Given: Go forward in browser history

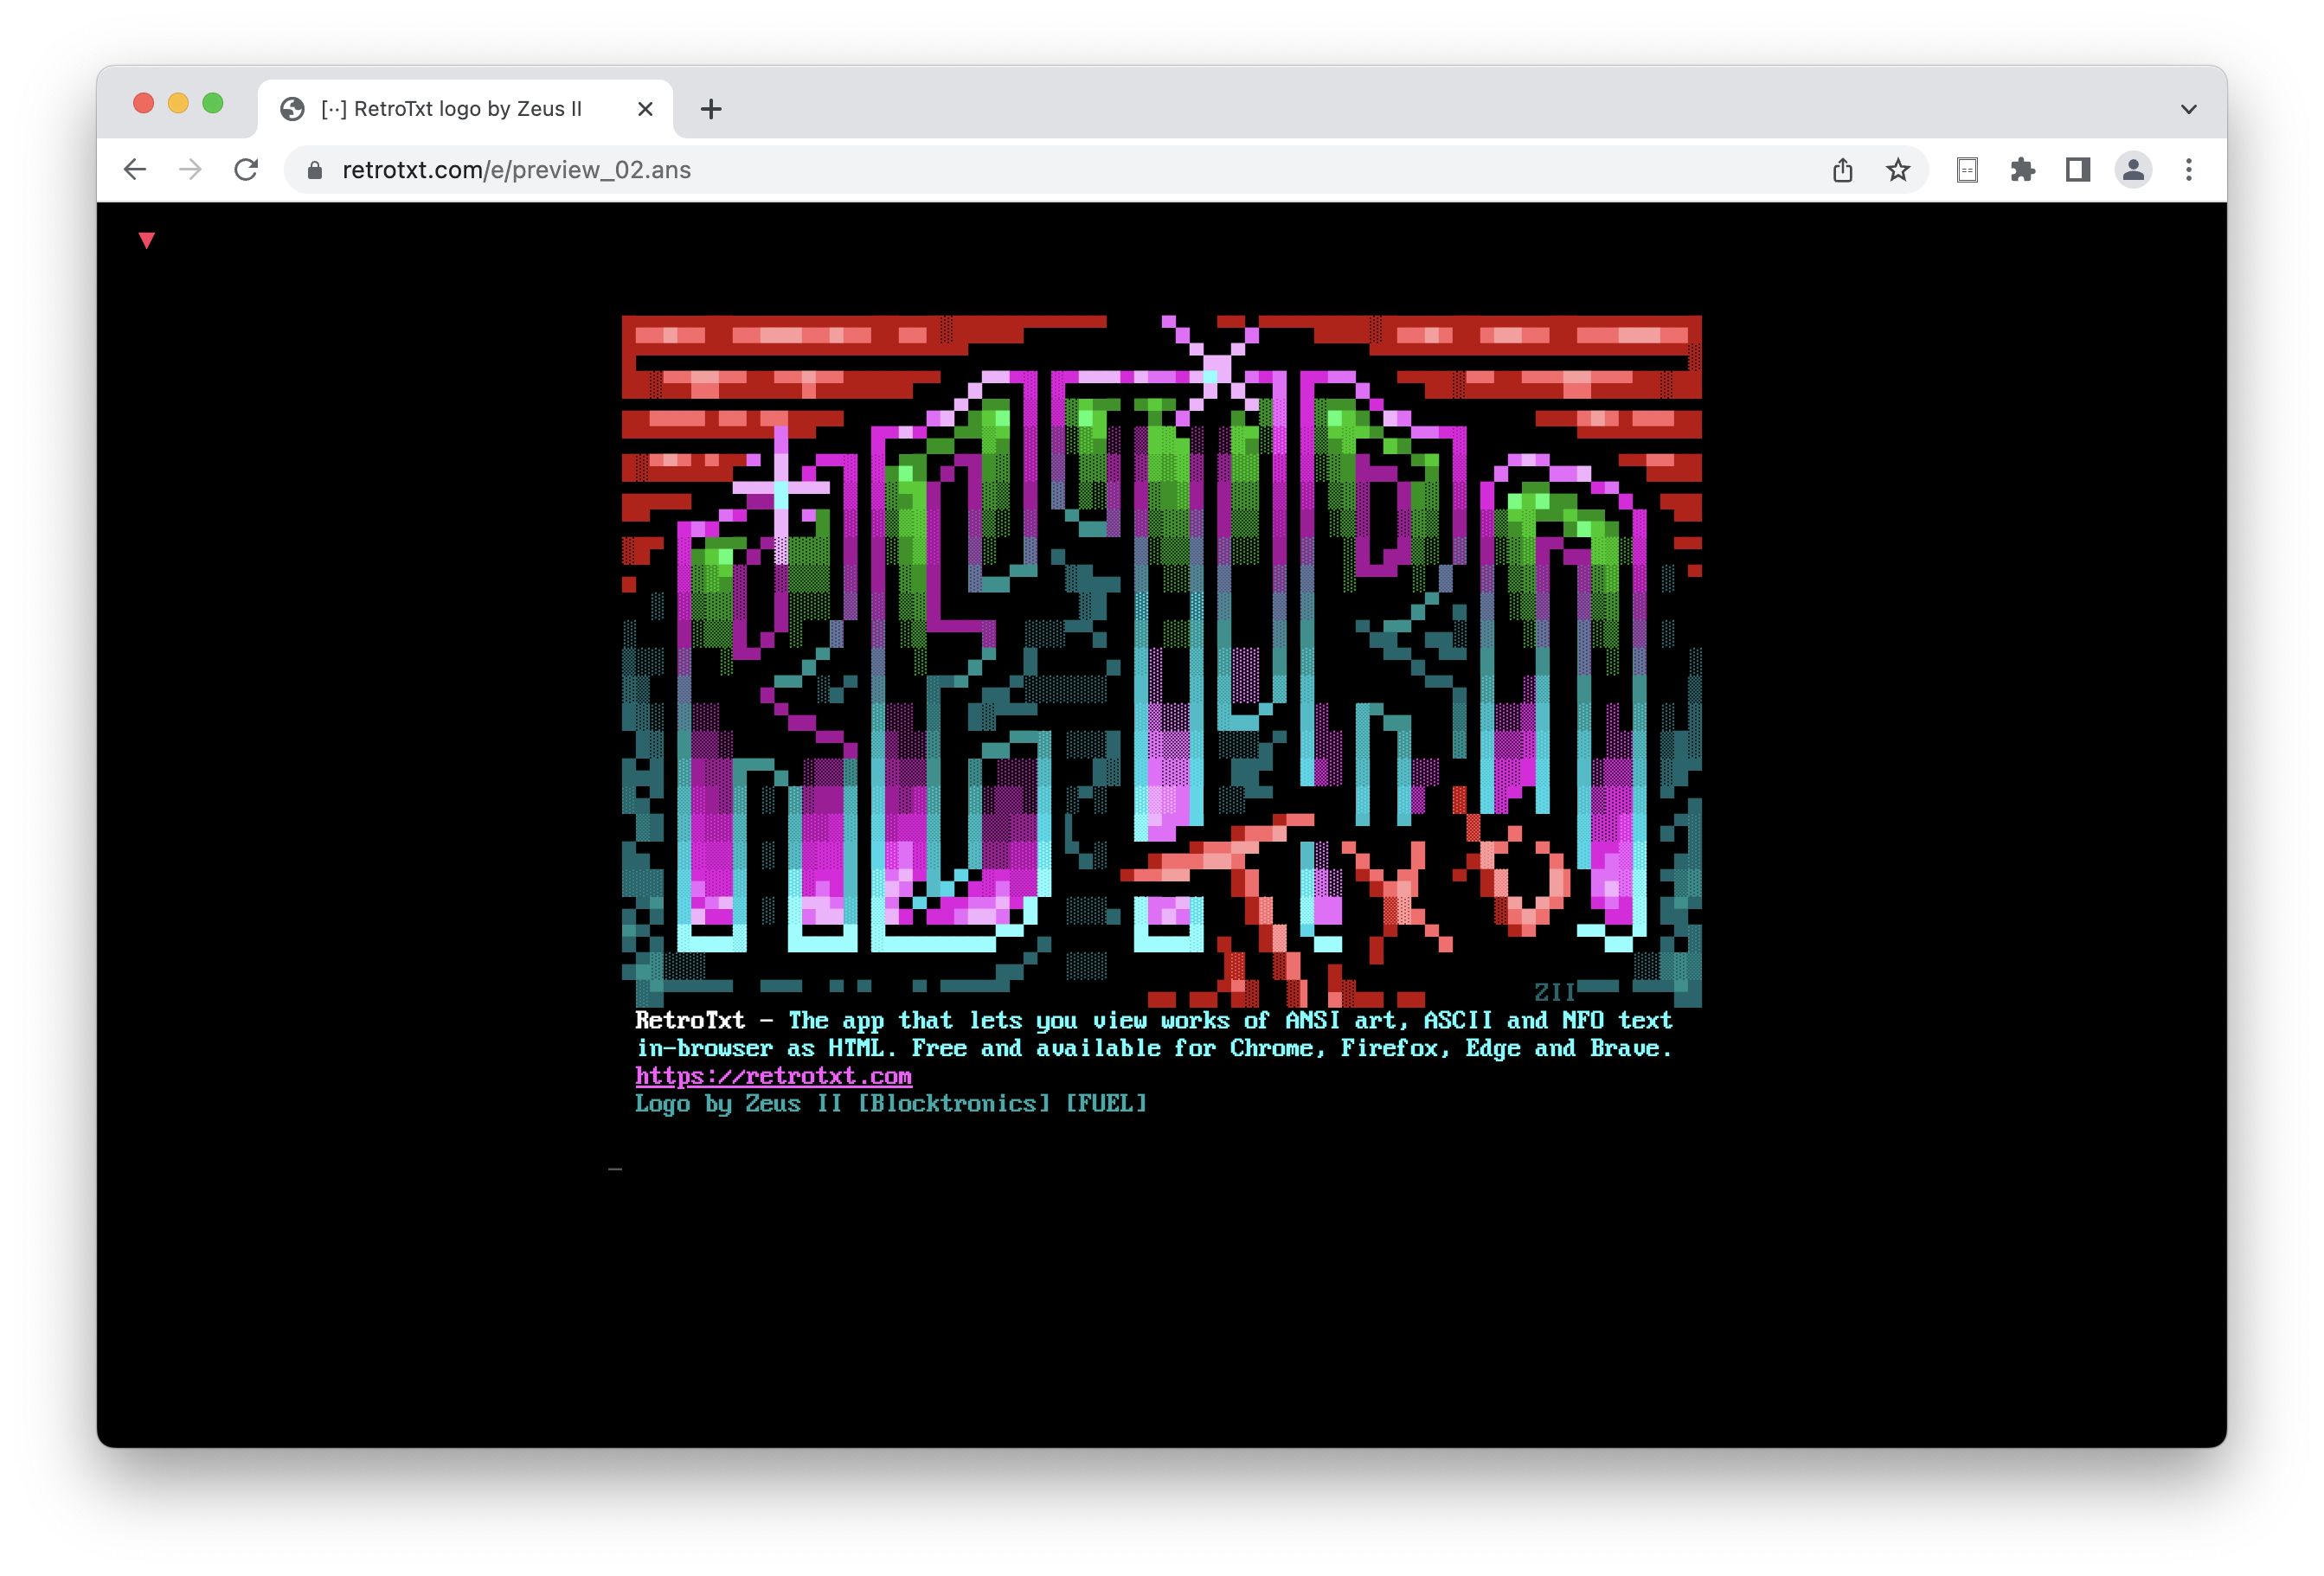Looking at the screenshot, I should click(x=190, y=170).
